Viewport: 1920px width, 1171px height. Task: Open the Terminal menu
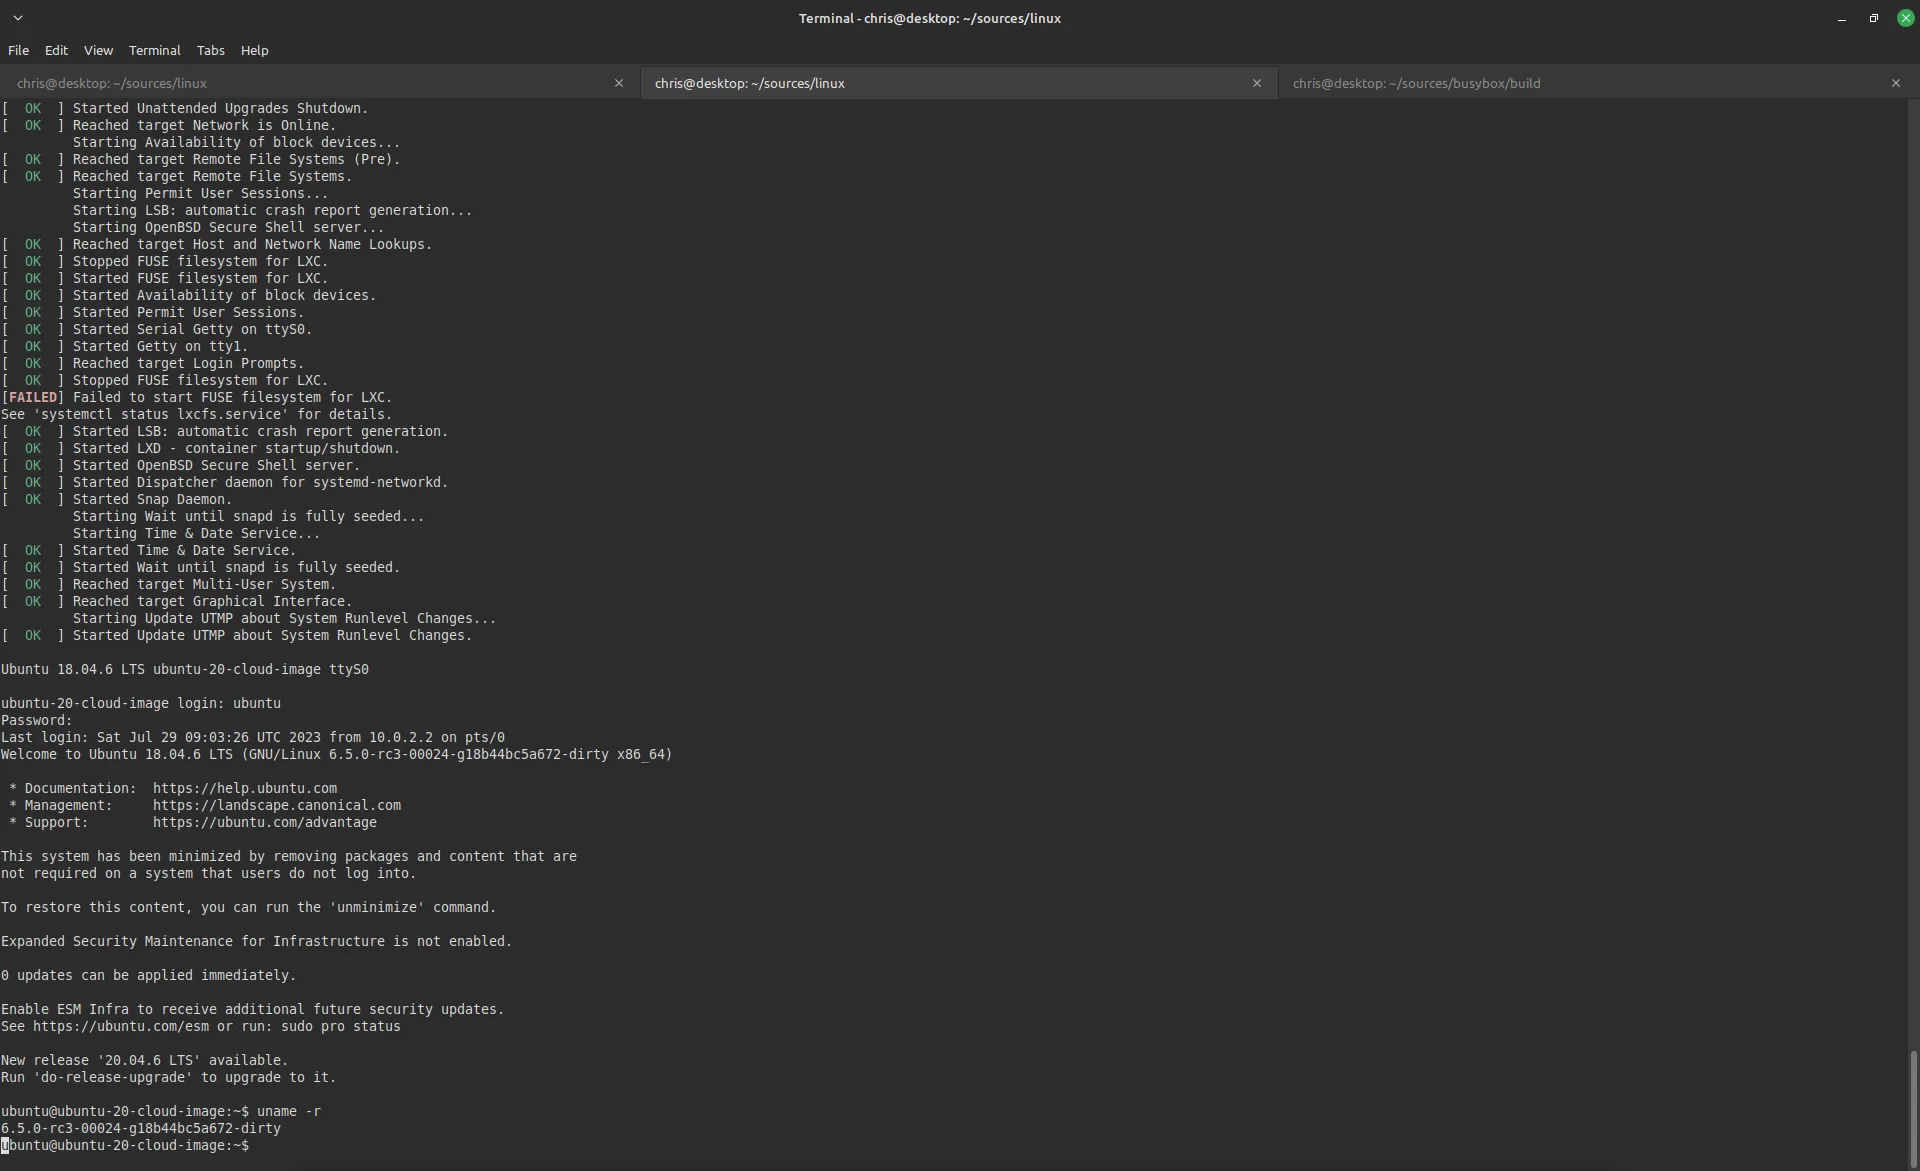coord(154,50)
